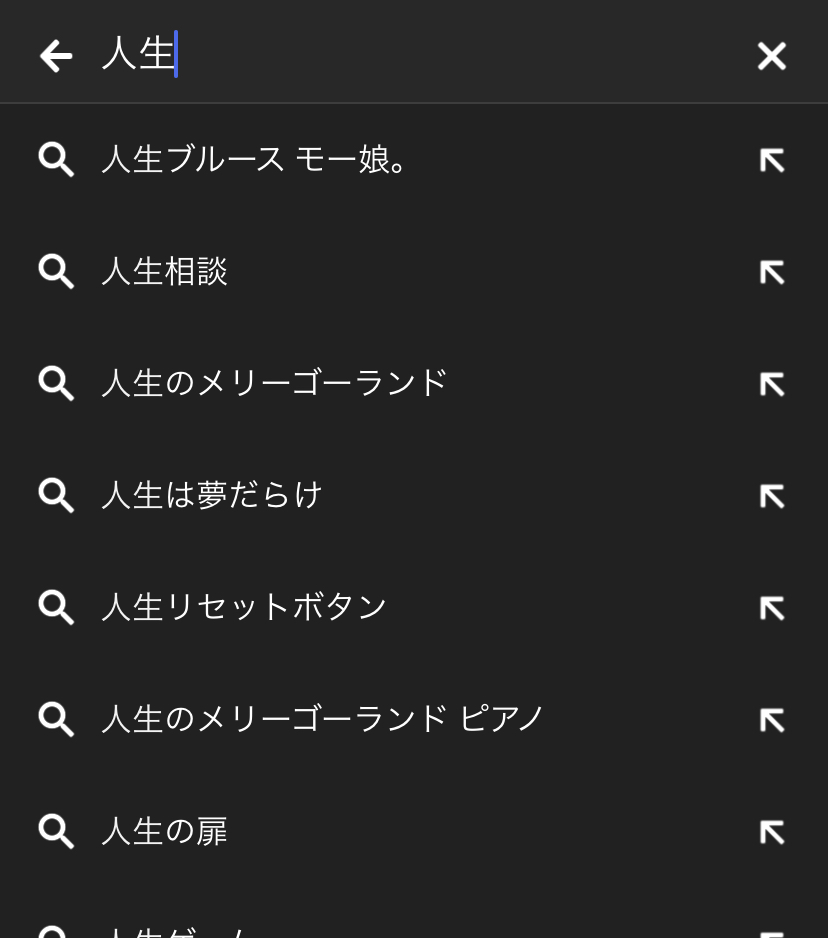This screenshot has height=938, width=828.
Task: Pick suggestion 人生リセットボタン
Action: (x=244, y=608)
